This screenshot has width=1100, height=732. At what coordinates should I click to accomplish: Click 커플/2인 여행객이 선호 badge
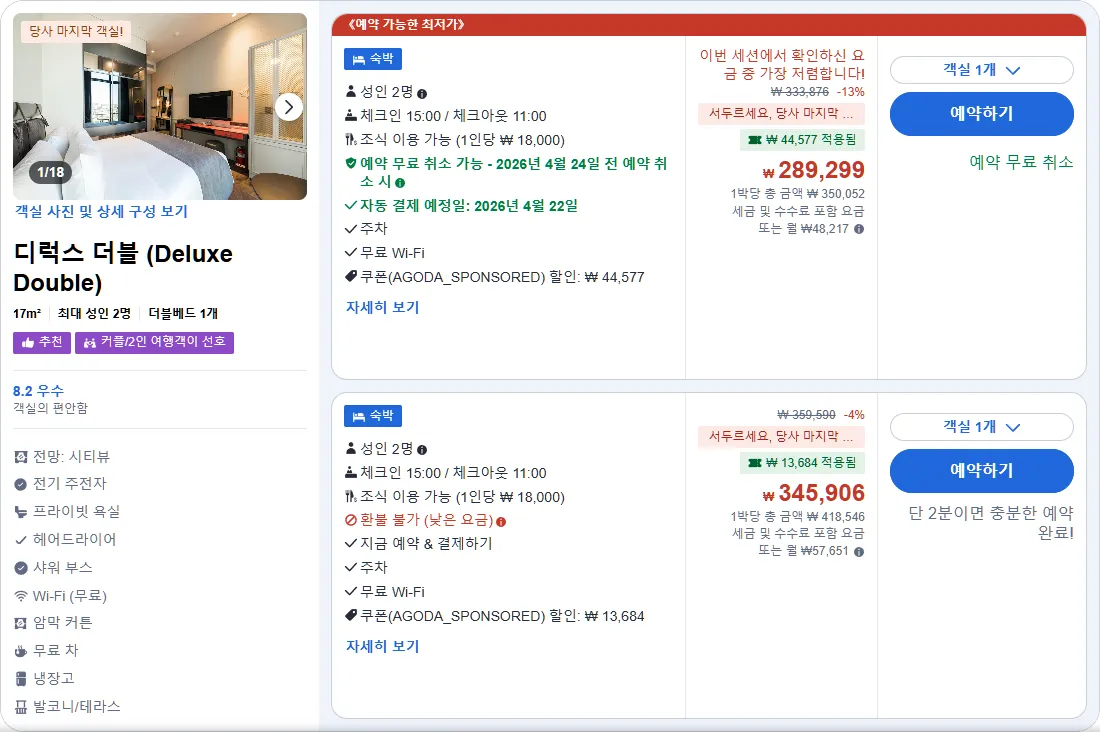154,342
